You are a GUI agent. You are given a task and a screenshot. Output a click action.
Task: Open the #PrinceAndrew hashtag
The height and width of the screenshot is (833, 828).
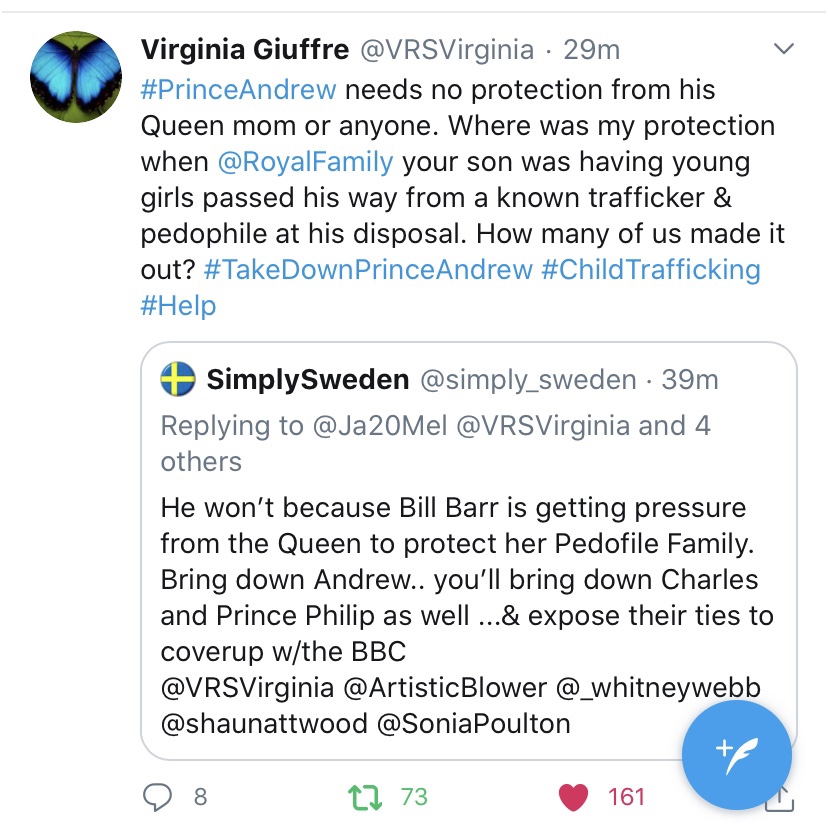pos(239,89)
